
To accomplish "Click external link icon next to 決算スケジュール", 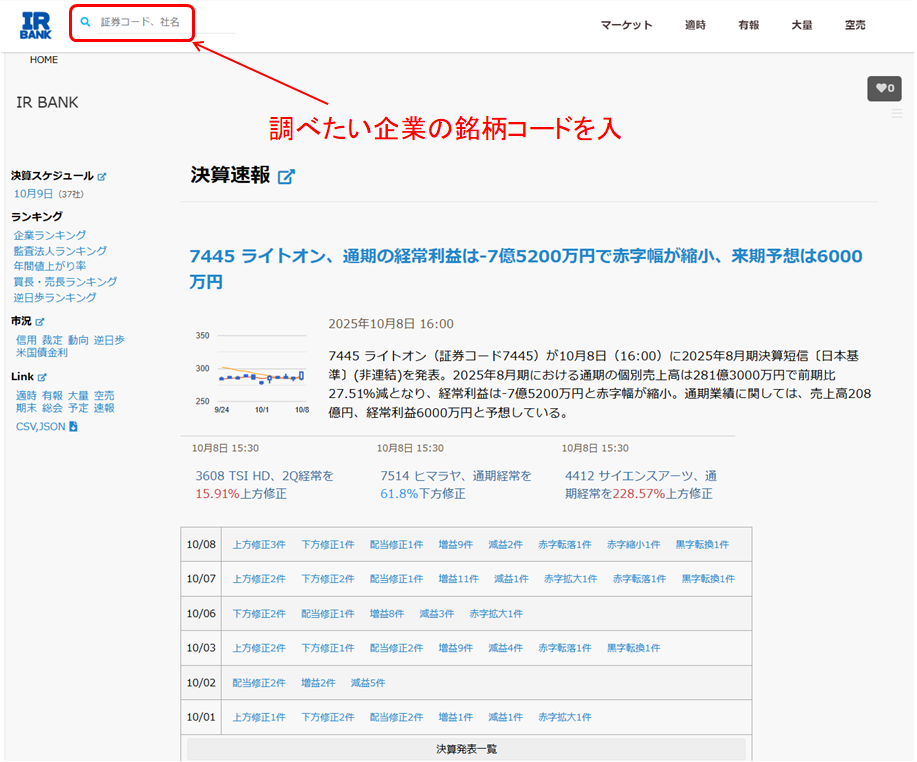I will [x=102, y=177].
